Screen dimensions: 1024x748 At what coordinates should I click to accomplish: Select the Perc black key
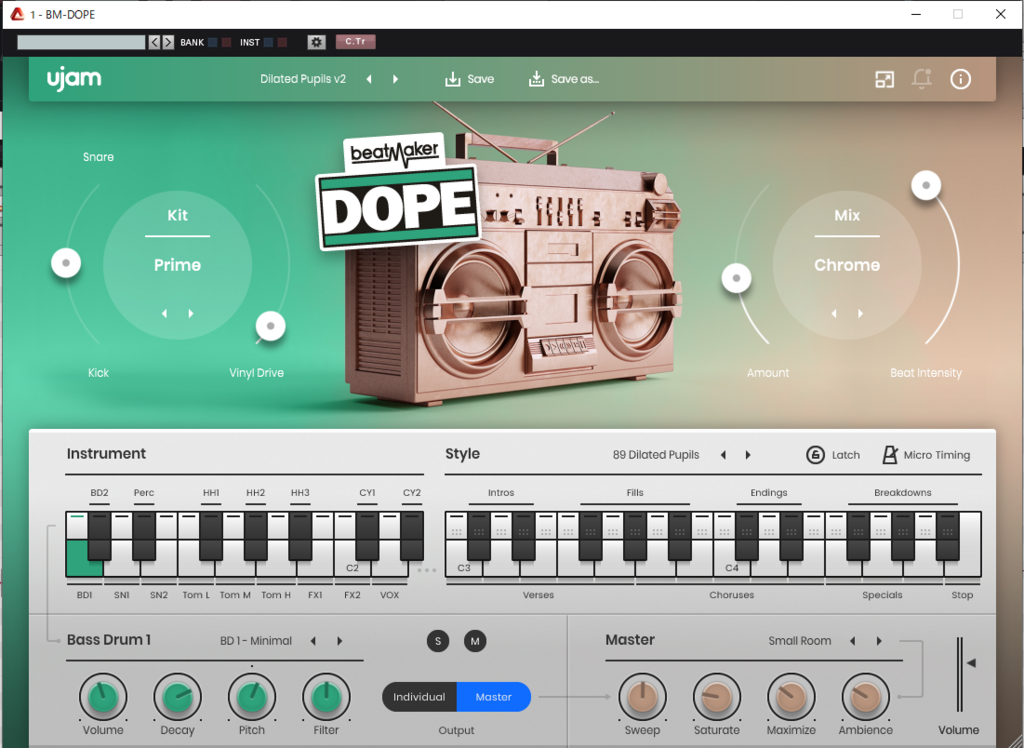click(x=144, y=536)
